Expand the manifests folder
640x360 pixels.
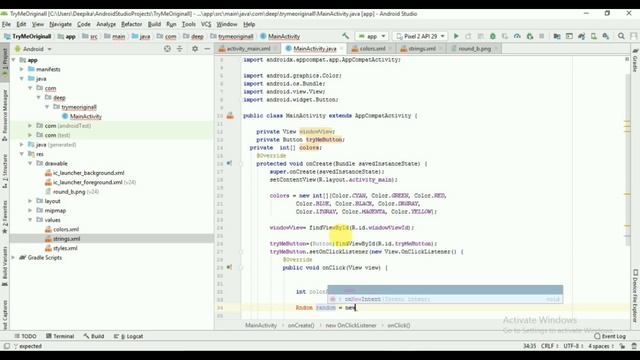click(x=22, y=69)
